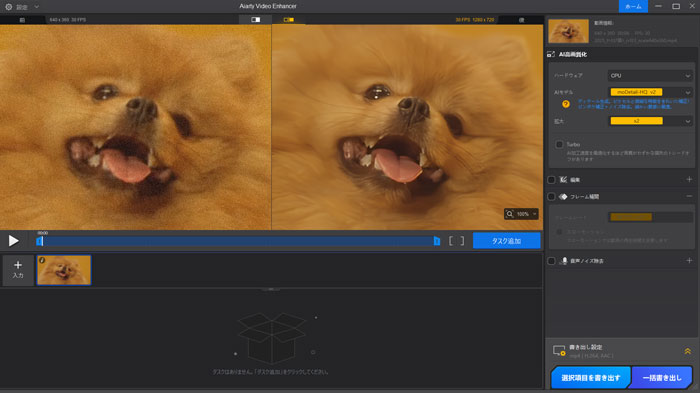The width and height of the screenshot is (700, 393).
Task: Open the Hardware CPU dropdown
Action: click(650, 75)
